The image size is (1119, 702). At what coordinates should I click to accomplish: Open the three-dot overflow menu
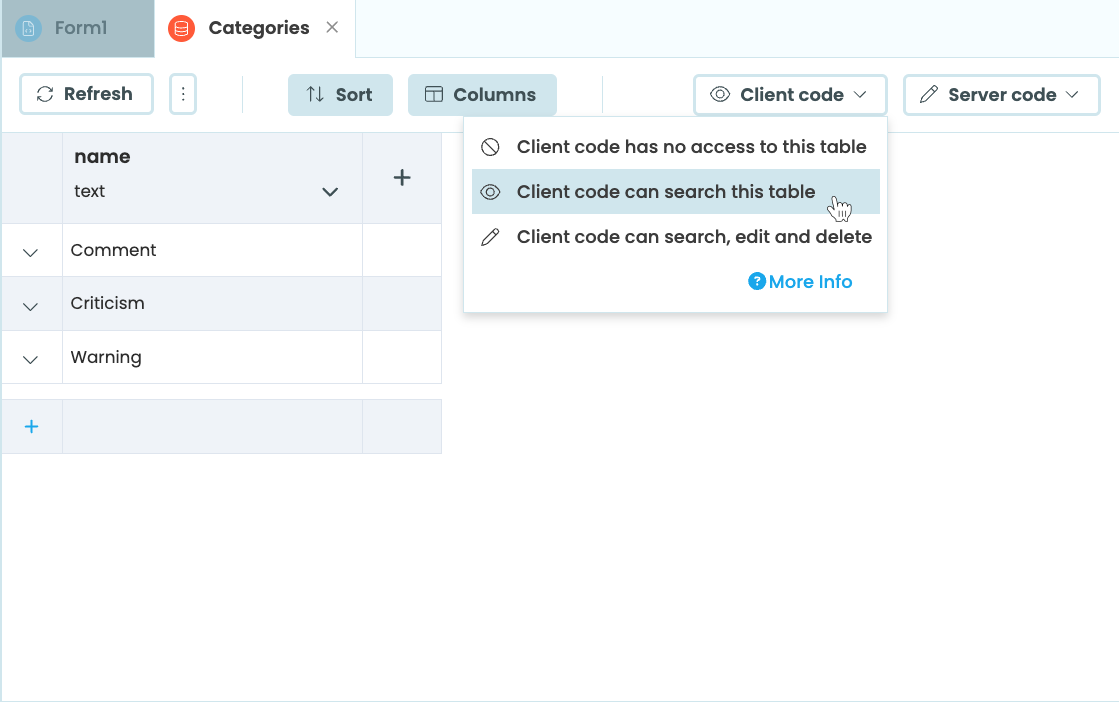183,94
